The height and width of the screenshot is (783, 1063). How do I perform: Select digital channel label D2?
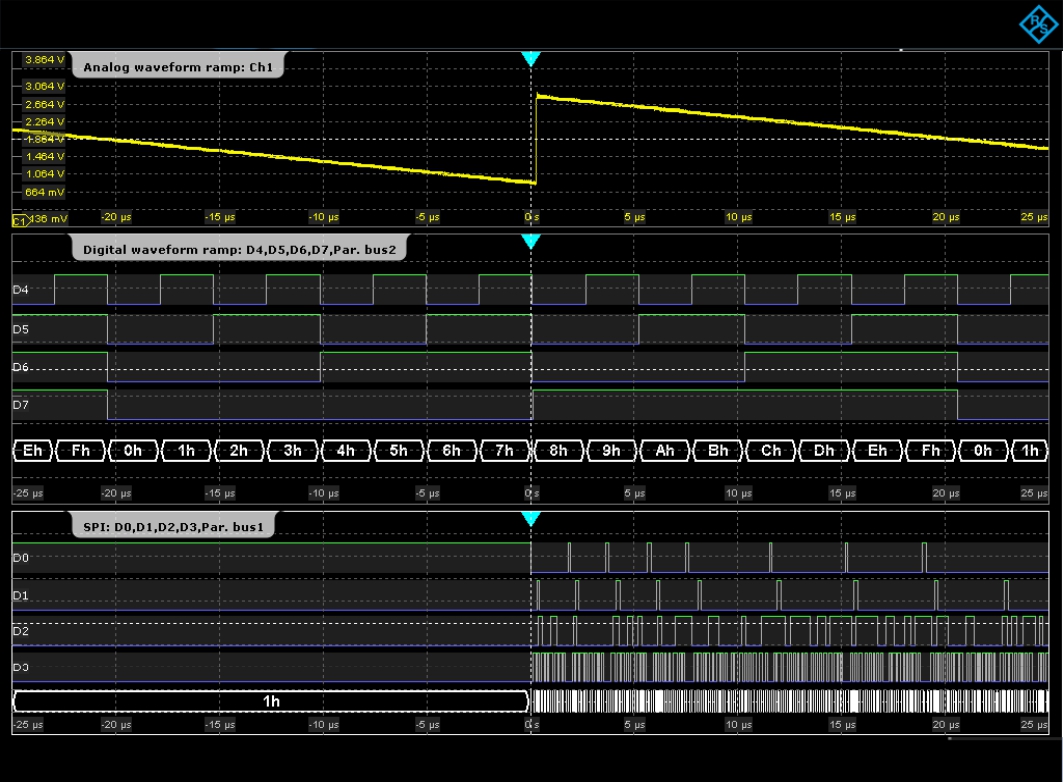pyautogui.click(x=20, y=631)
